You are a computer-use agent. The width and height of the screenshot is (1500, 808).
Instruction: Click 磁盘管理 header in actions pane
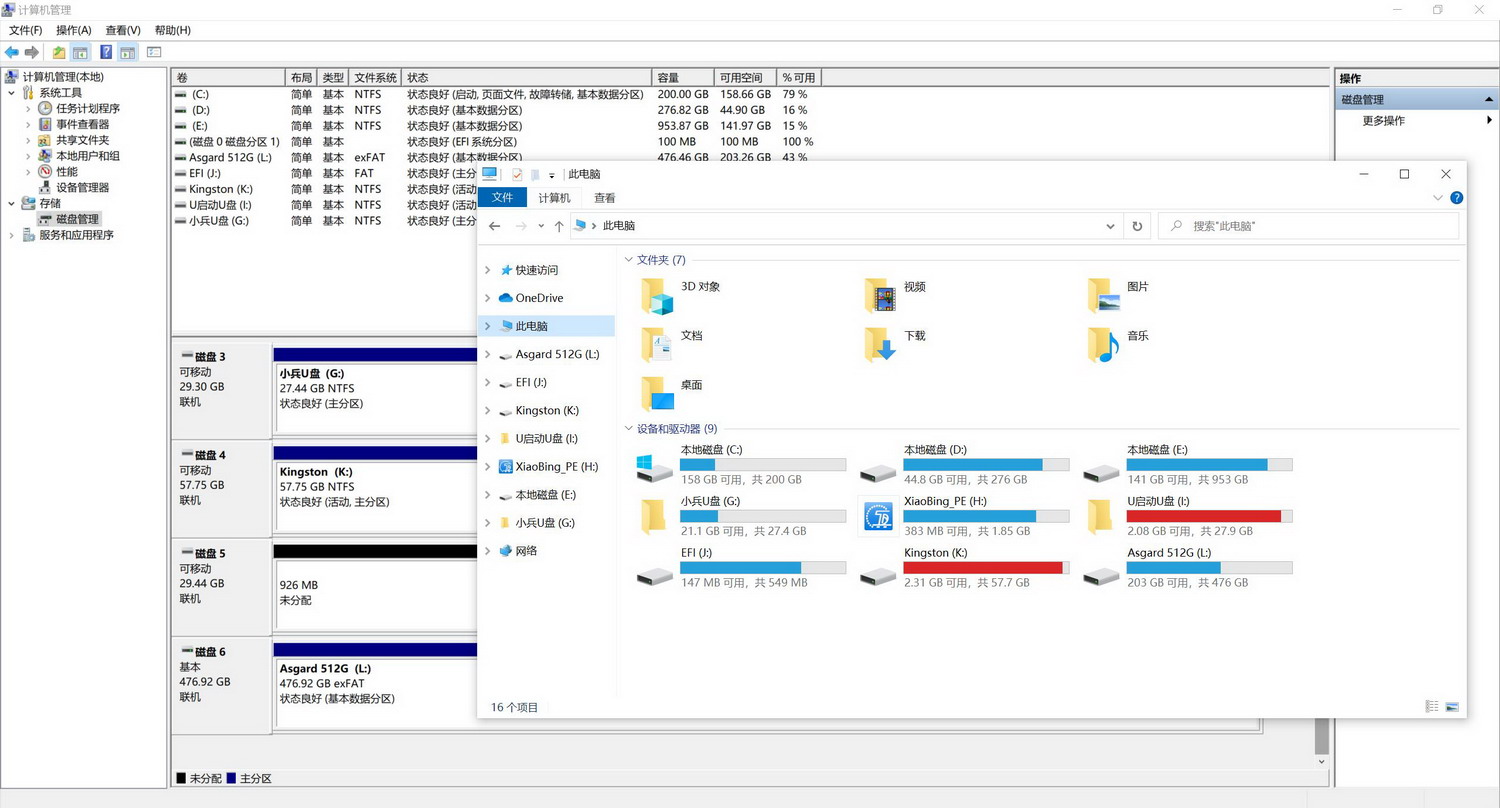(1416, 99)
